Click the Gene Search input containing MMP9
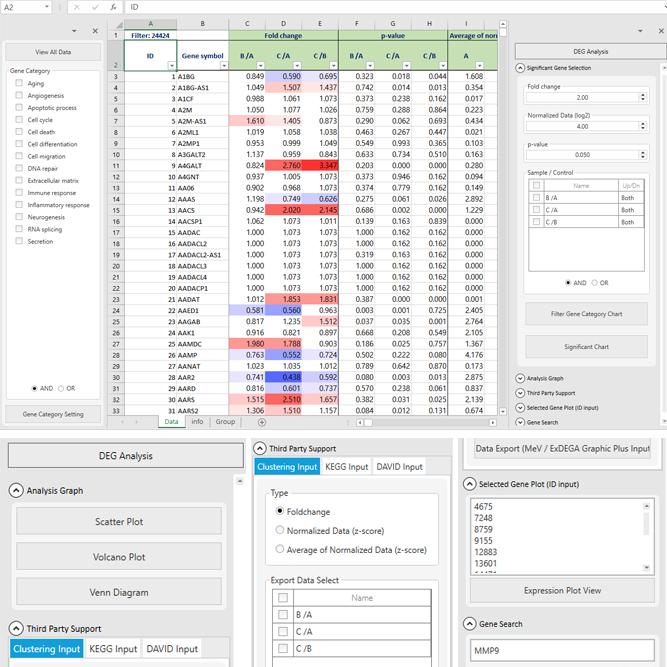Viewport: 667px width, 667px height. point(561,651)
